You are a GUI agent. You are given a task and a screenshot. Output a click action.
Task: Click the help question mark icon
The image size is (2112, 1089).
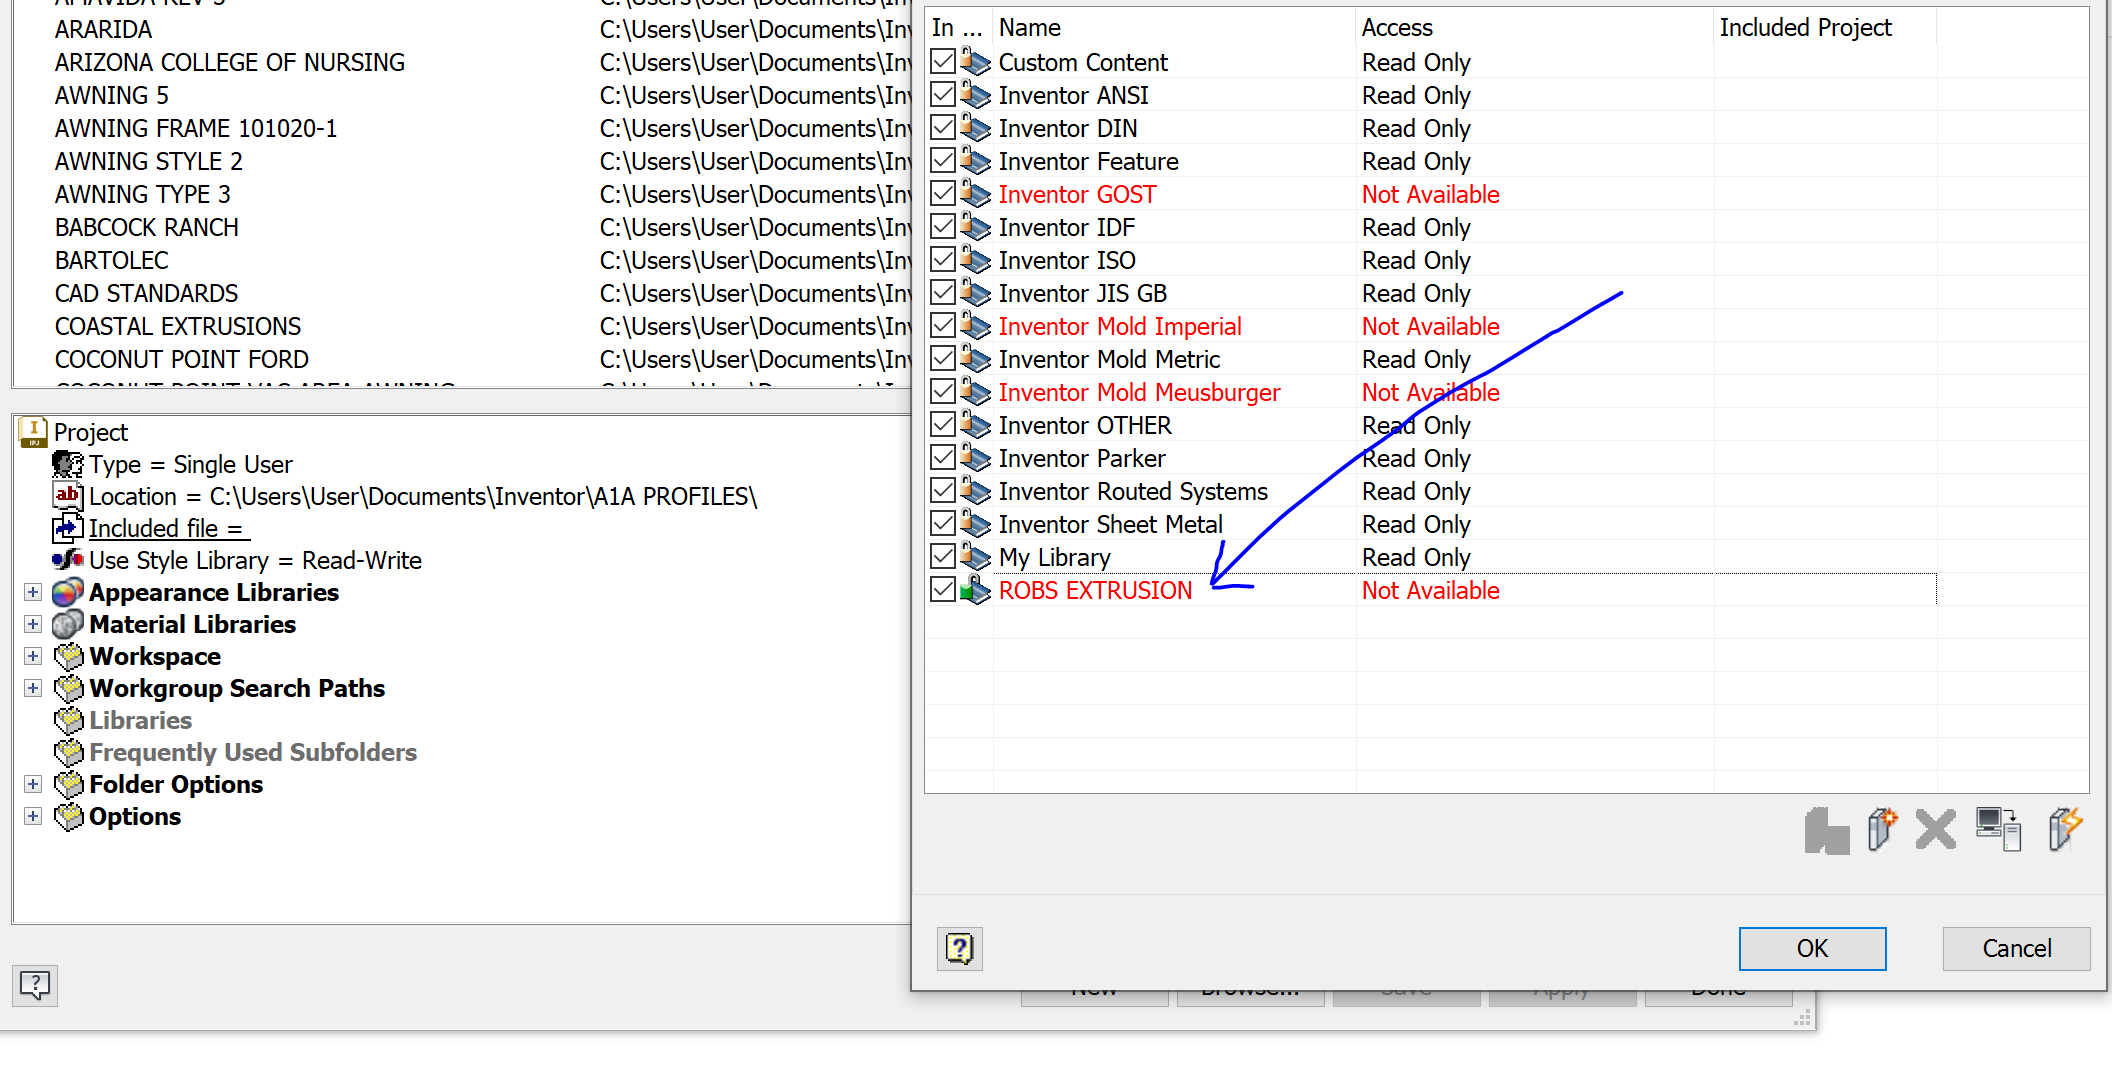pyautogui.click(x=959, y=948)
